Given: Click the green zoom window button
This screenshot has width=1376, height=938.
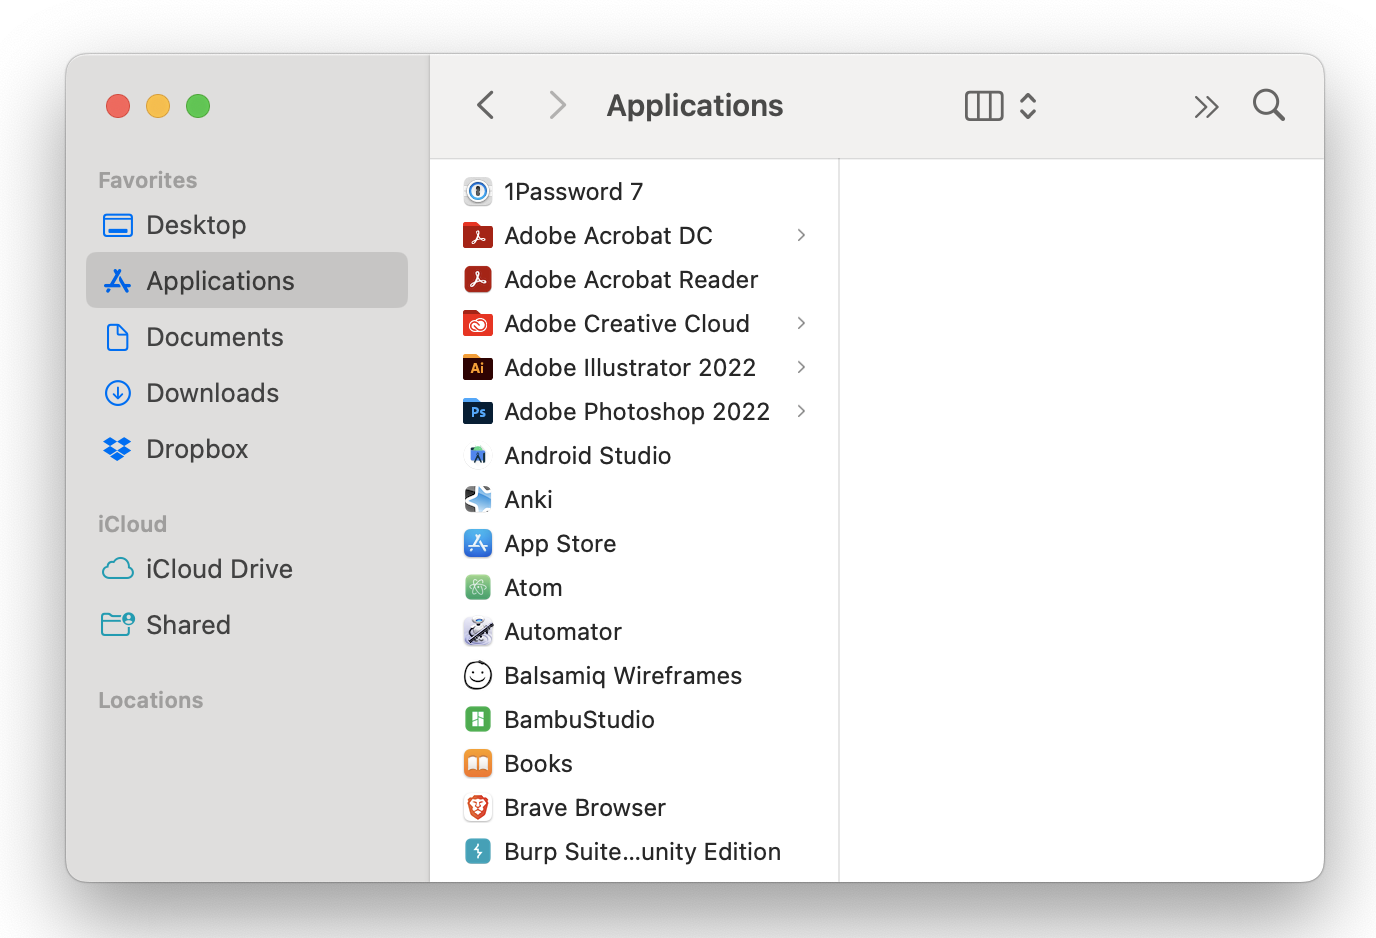Looking at the screenshot, I should [198, 106].
